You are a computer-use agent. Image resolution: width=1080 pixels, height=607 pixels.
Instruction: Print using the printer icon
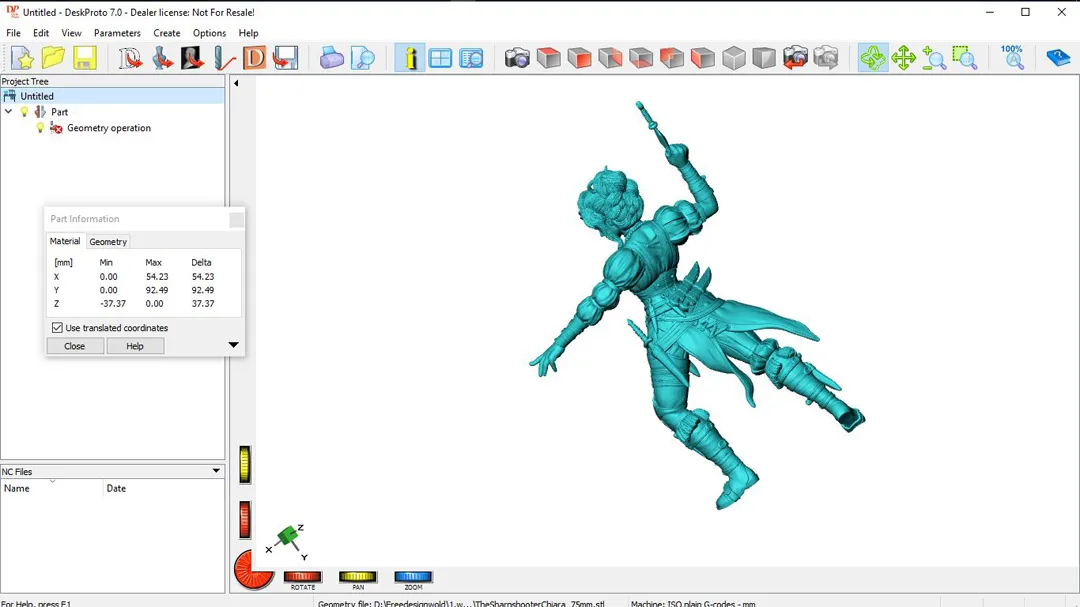[331, 58]
